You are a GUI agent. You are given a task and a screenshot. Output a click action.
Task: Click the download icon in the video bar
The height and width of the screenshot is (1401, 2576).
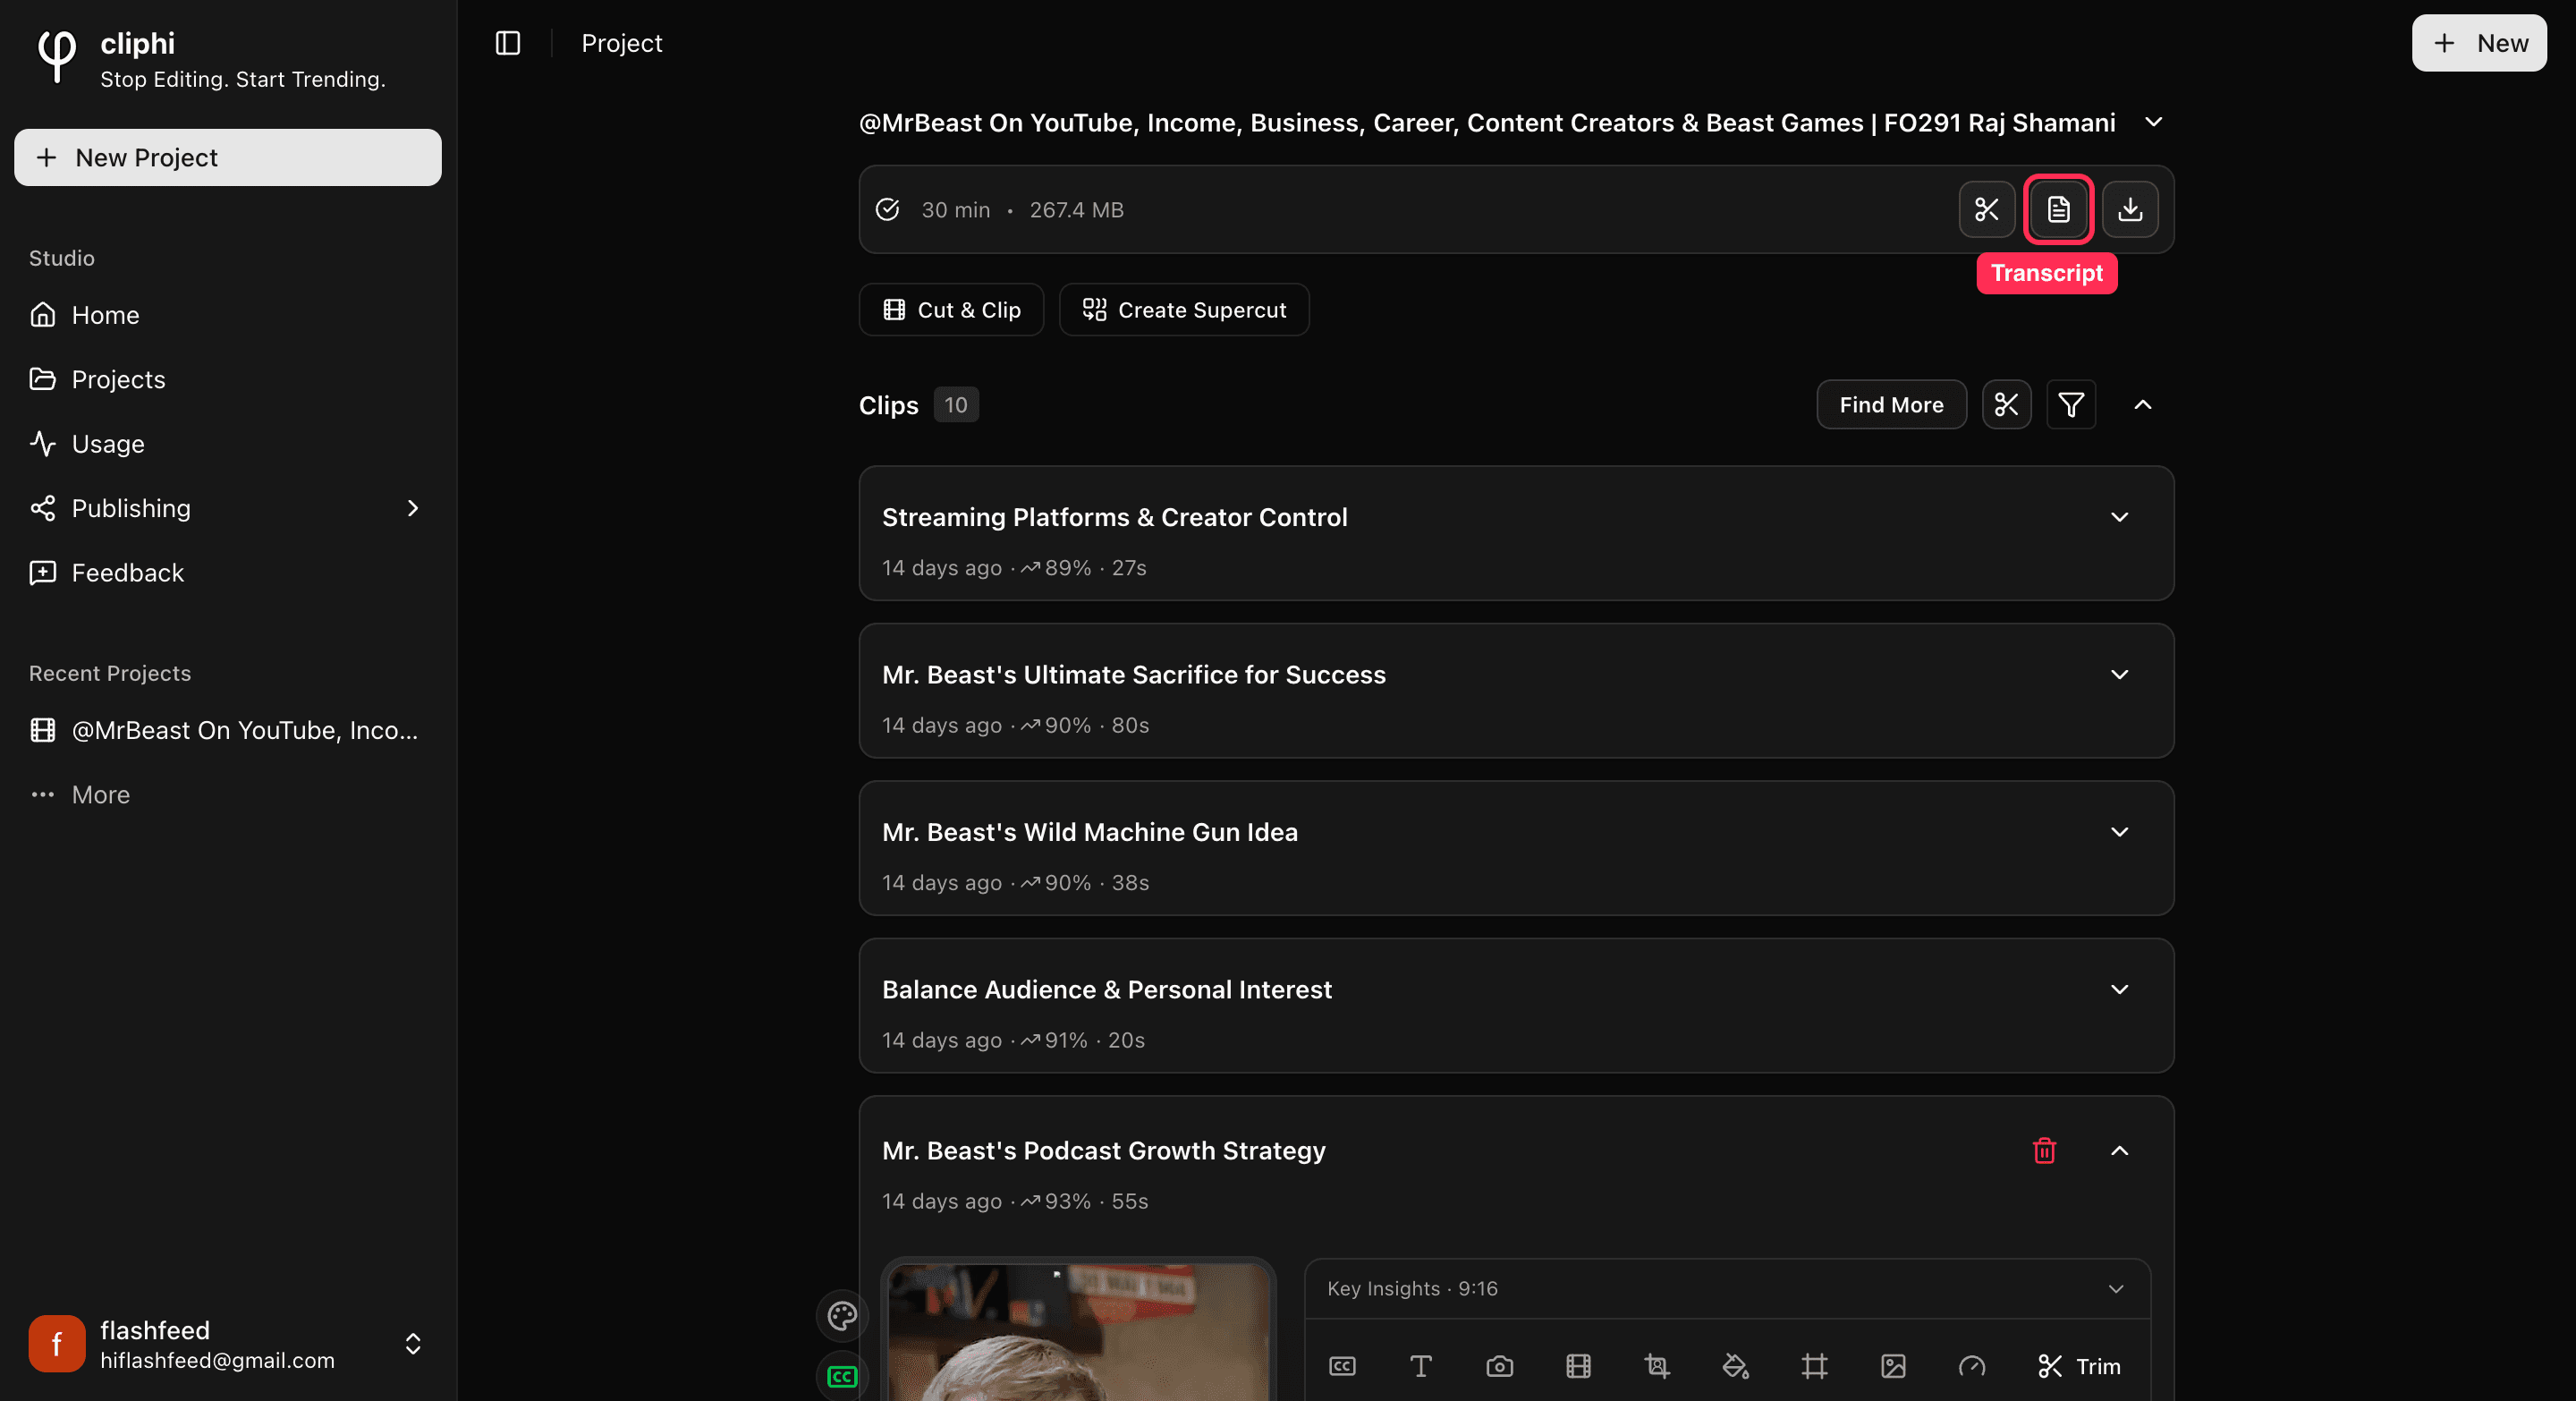[x=2130, y=209]
